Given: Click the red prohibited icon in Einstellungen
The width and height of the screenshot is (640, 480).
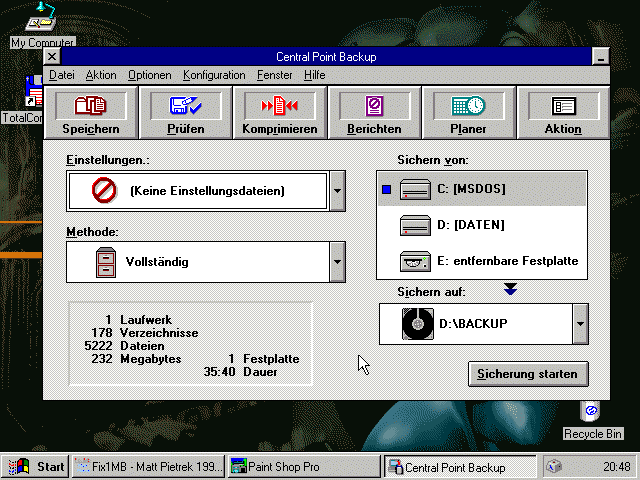Looking at the screenshot, I should click(104, 190).
